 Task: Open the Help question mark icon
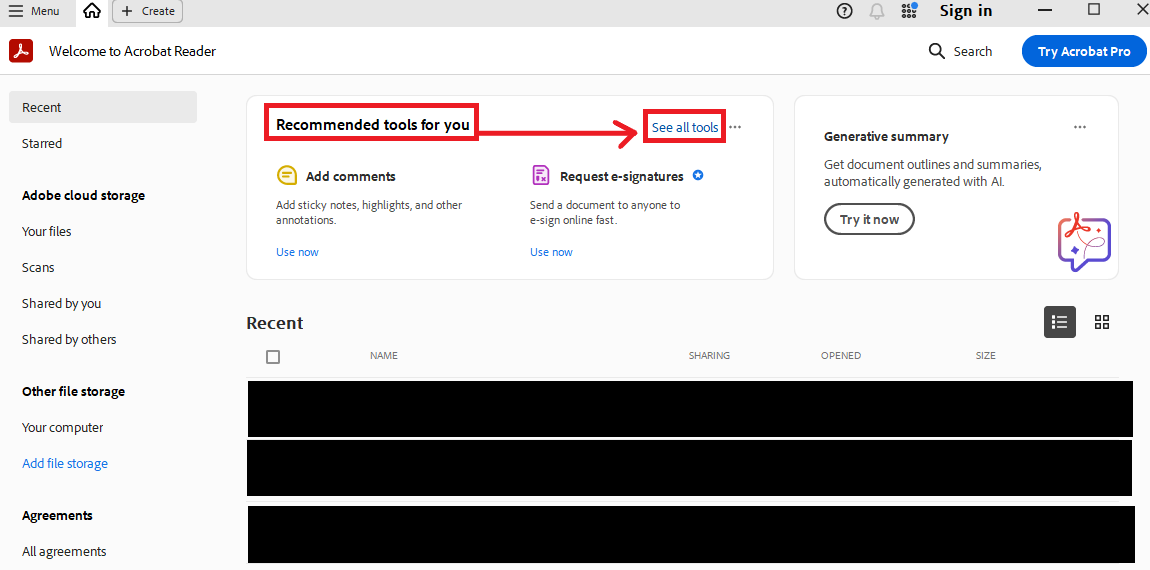pos(845,11)
